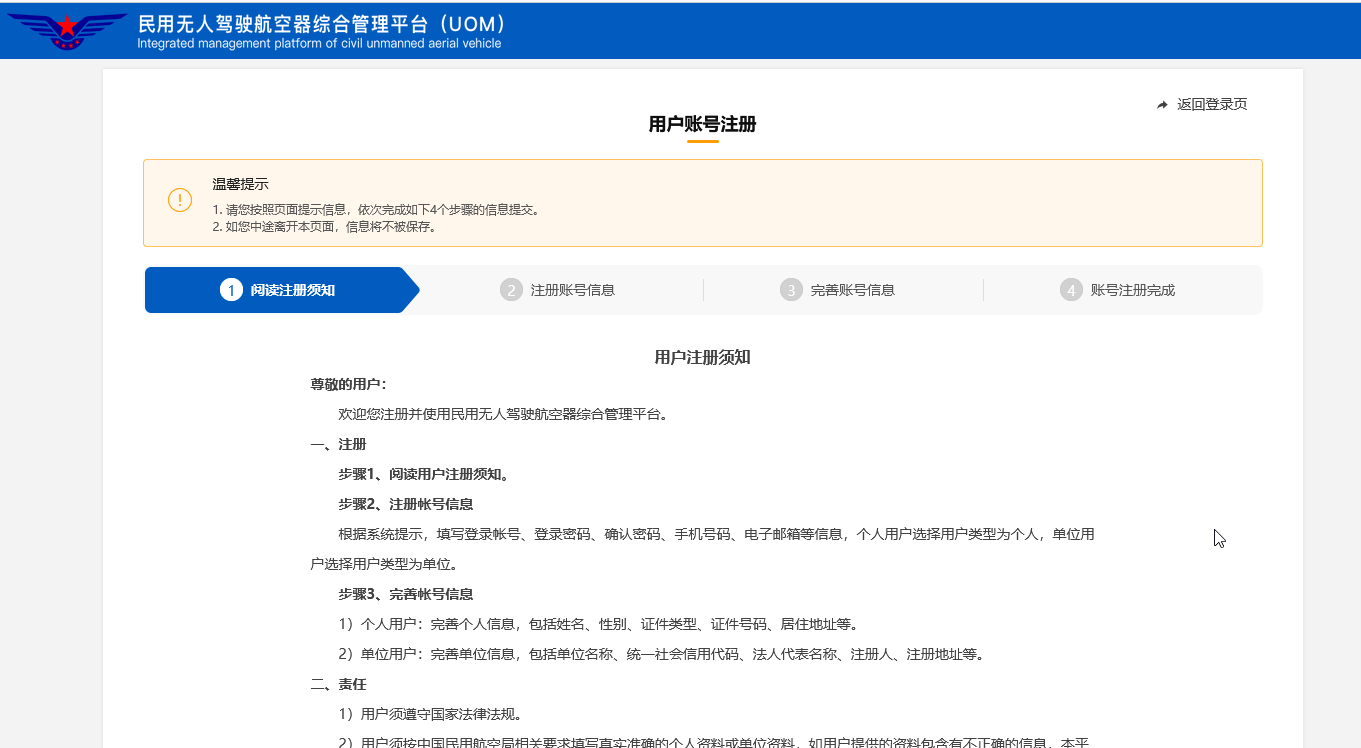Image resolution: width=1361 pixels, height=748 pixels.
Task: Click the English platform subtitle in header
Action: [319, 44]
